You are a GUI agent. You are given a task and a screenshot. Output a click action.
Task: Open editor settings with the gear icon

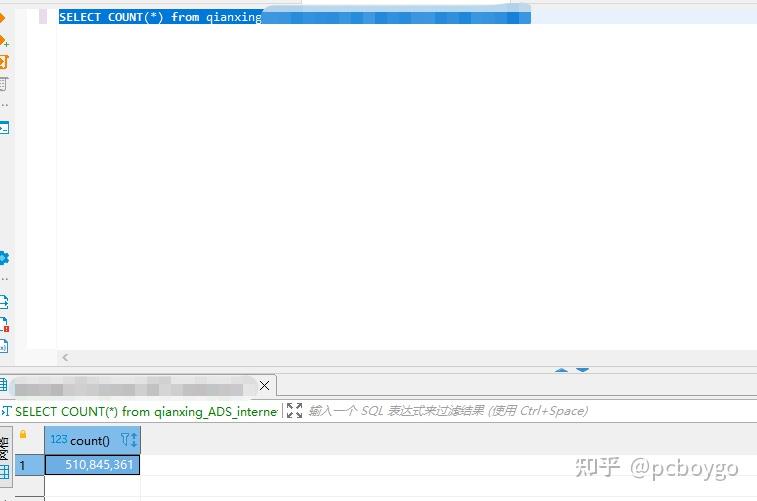pyautogui.click(x=4, y=258)
